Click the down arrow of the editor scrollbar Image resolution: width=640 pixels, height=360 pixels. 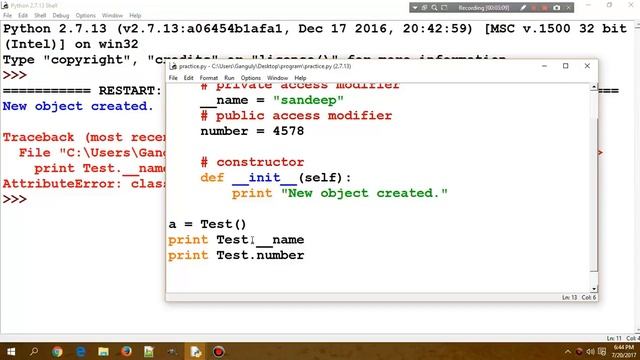pyautogui.click(x=594, y=289)
